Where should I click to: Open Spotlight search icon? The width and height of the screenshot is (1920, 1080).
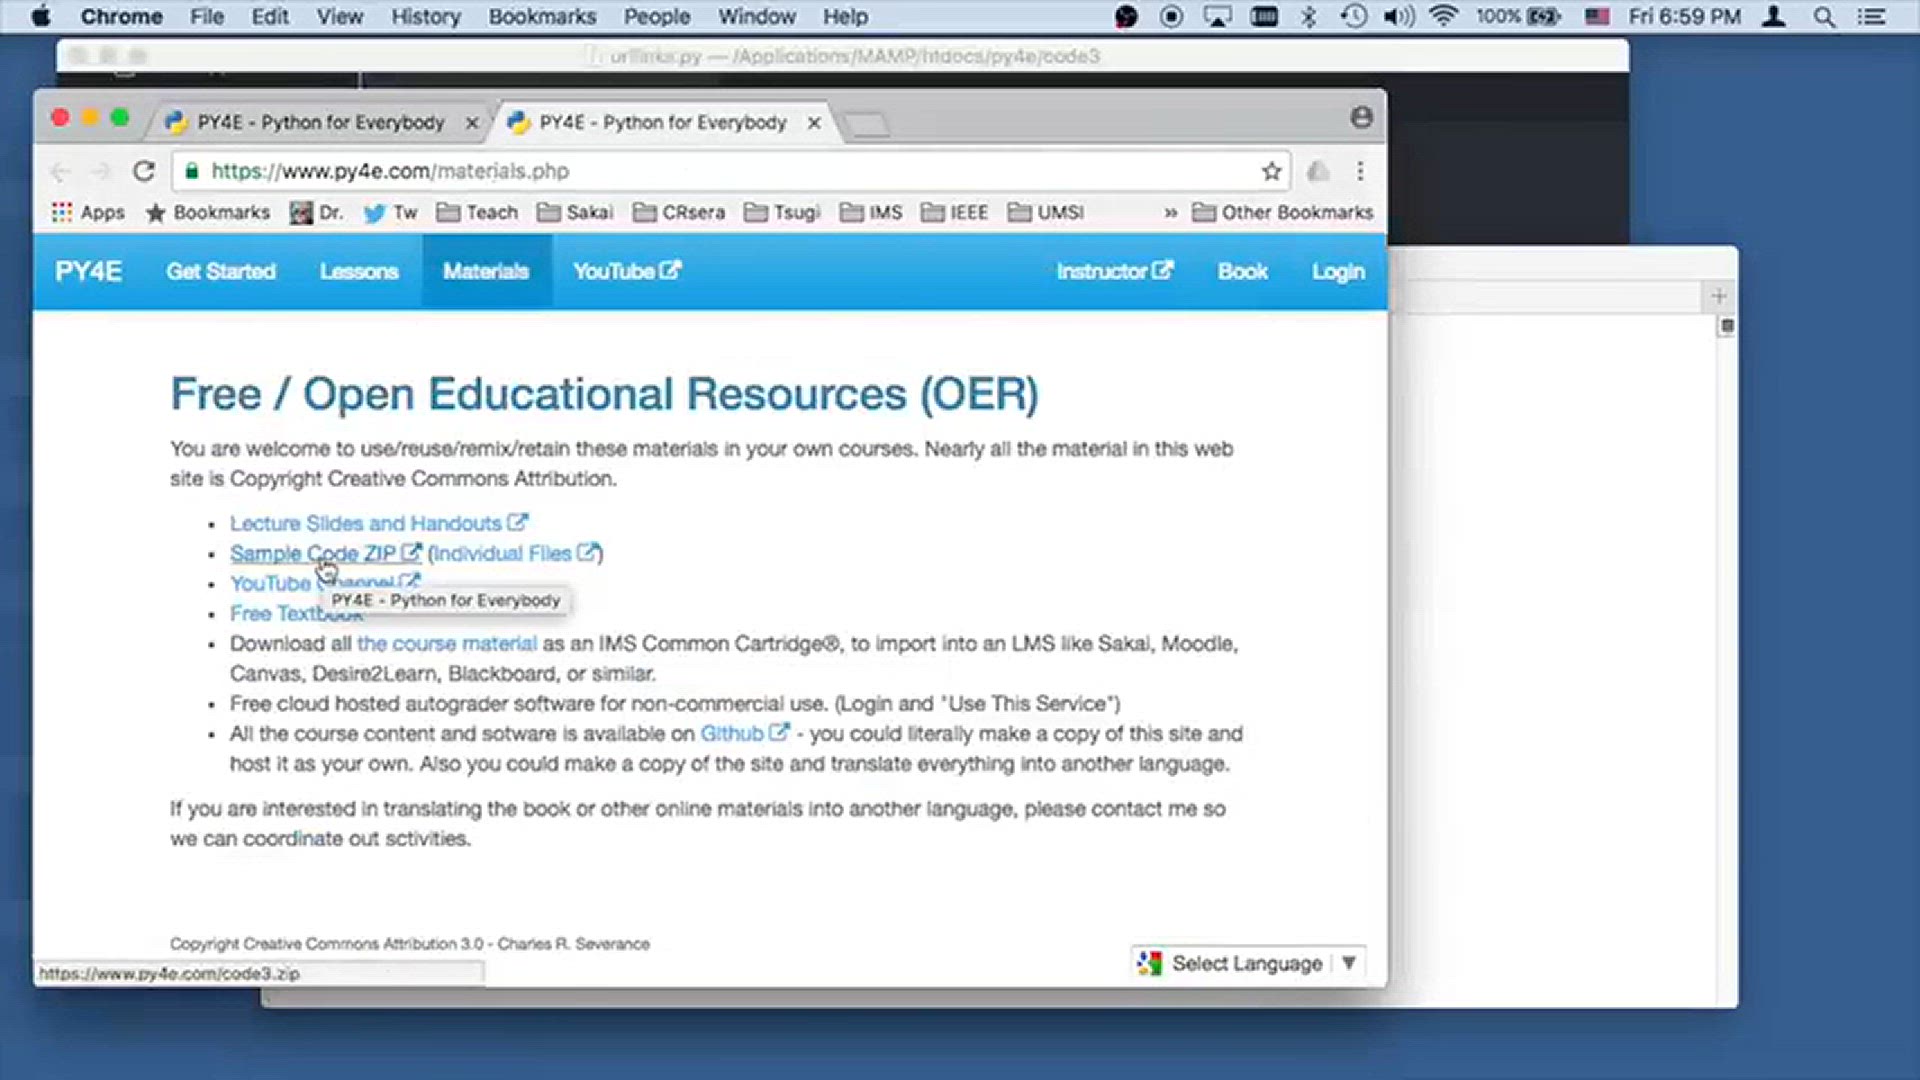click(x=1824, y=17)
